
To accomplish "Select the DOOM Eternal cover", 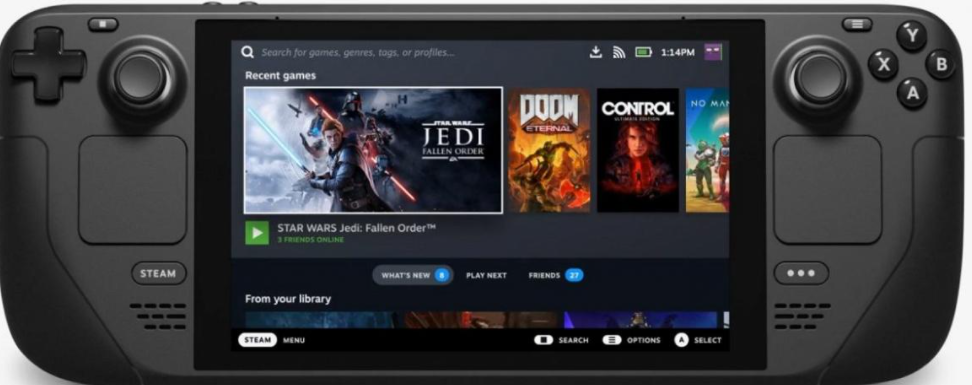I will (x=549, y=150).
